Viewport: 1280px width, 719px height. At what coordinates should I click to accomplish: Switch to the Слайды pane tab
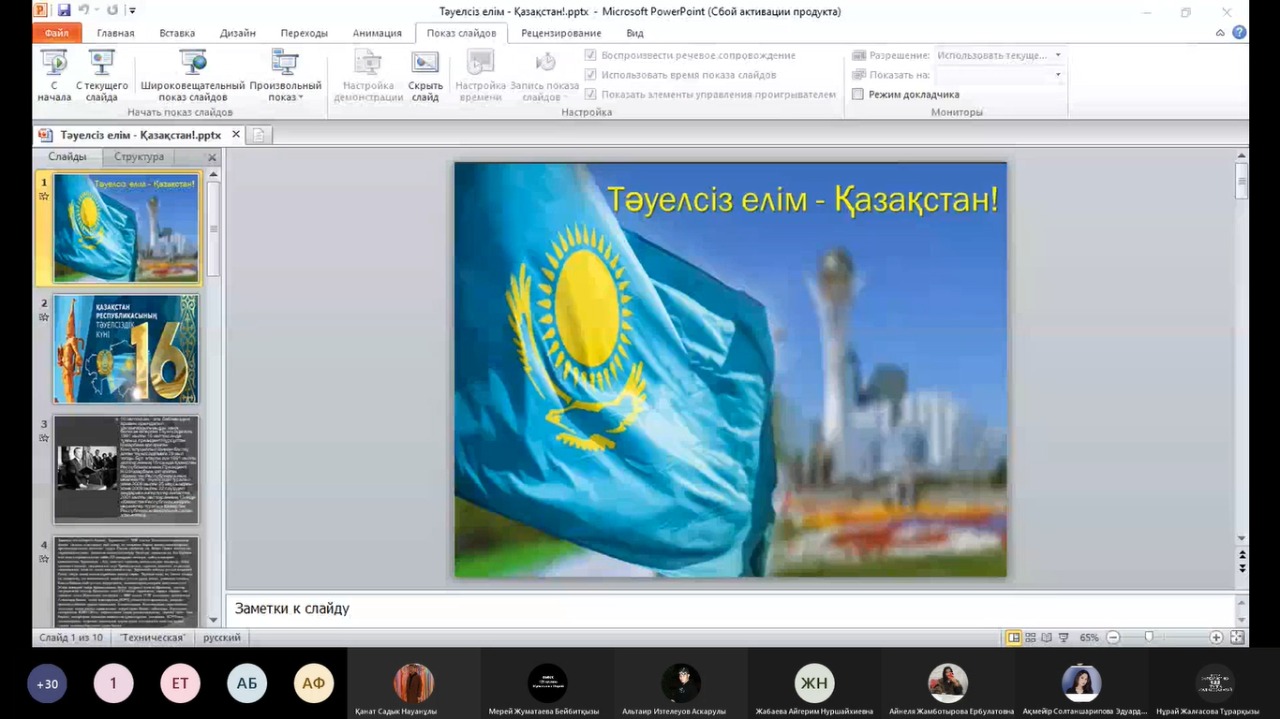coord(67,157)
